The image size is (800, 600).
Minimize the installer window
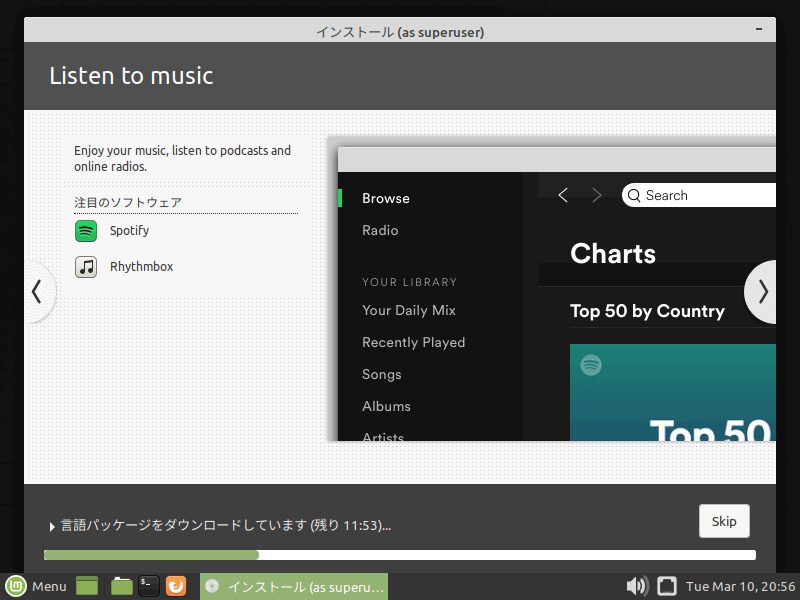point(759,30)
